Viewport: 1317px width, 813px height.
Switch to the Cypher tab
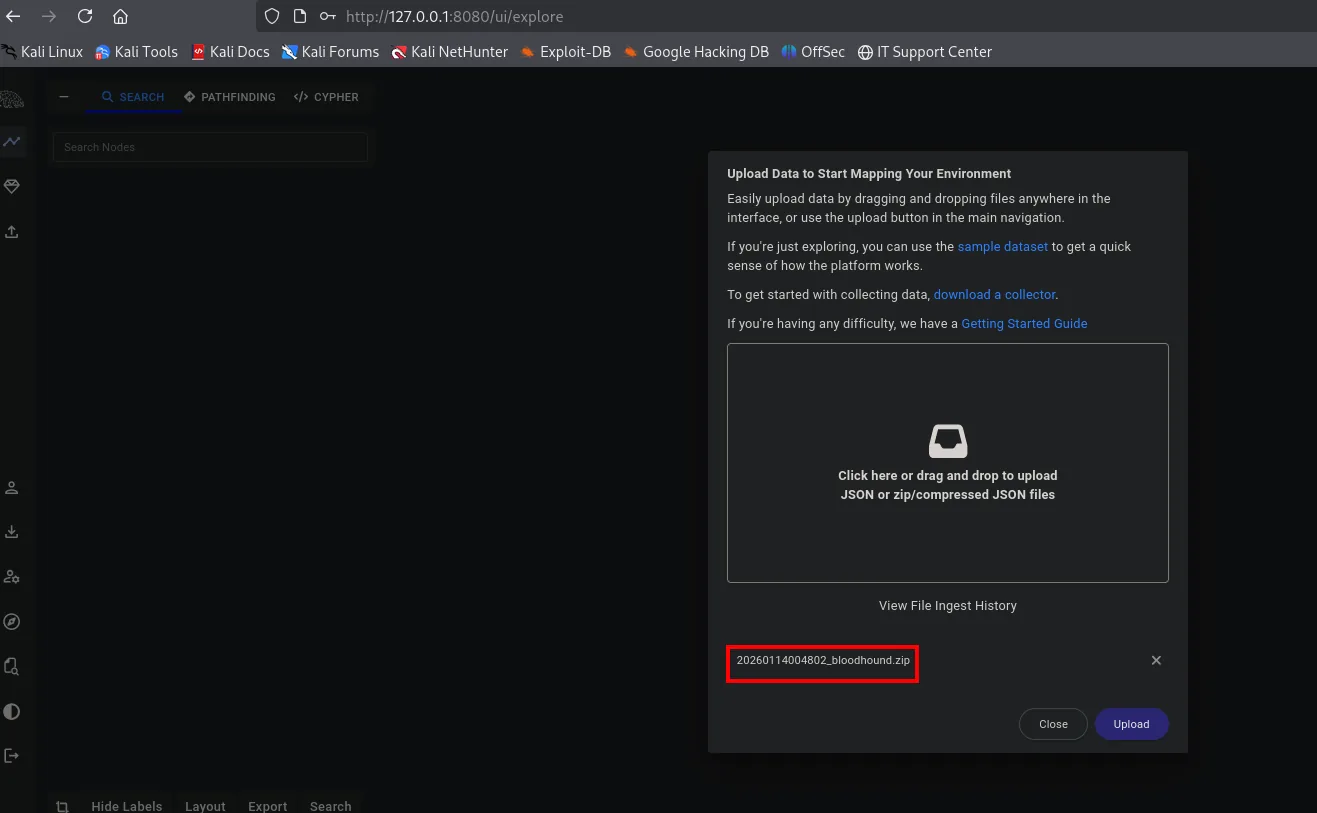326,97
